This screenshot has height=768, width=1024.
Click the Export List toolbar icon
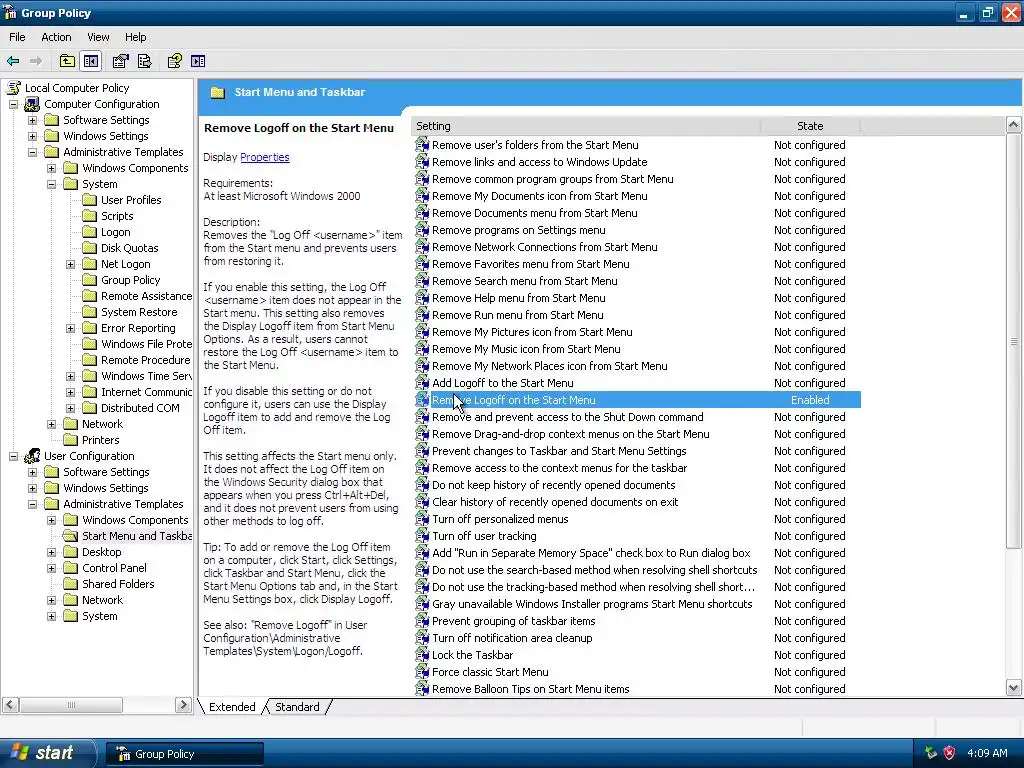coord(144,61)
